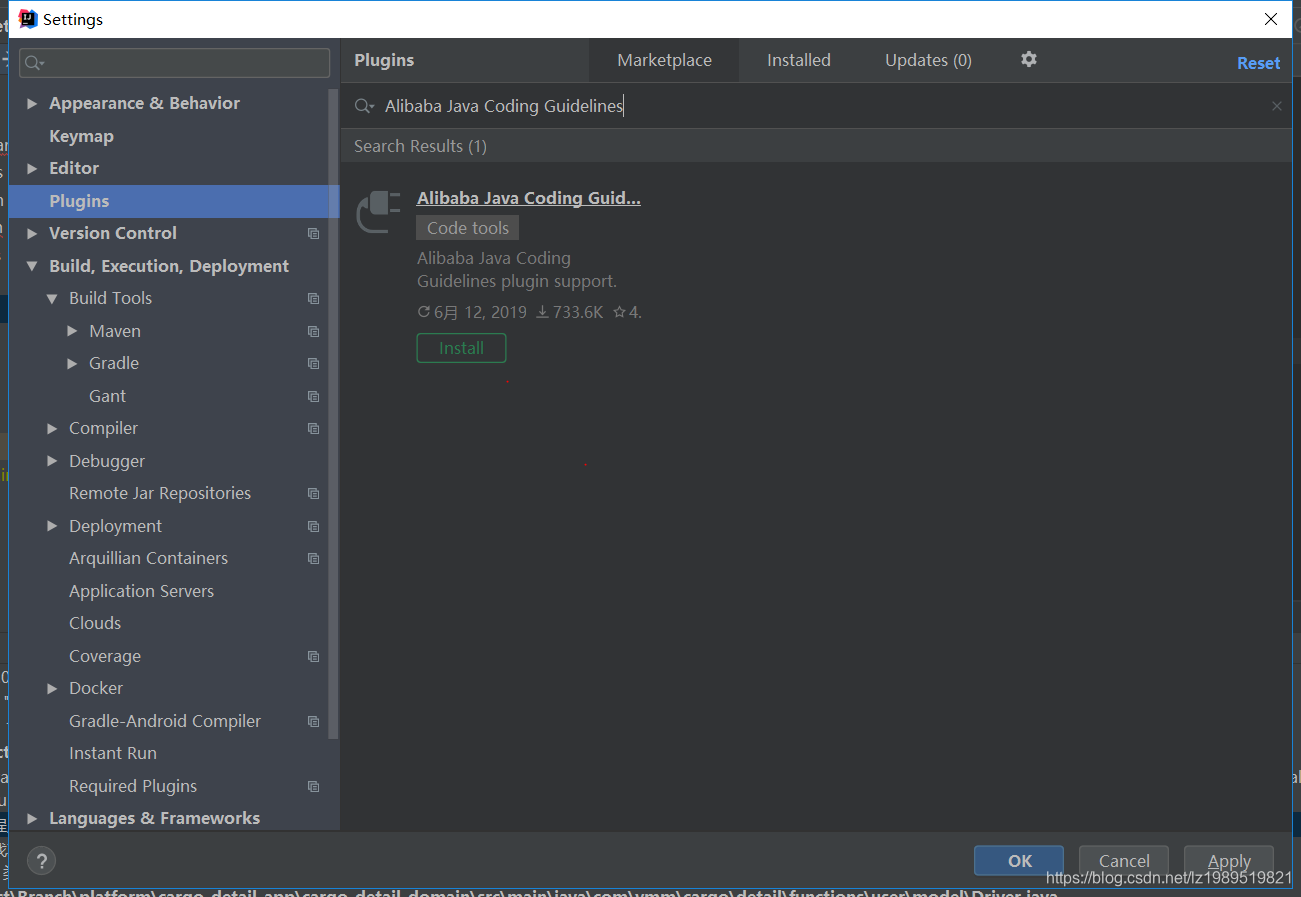
Task: Click project-level icon beside Gant
Action: click(314, 396)
